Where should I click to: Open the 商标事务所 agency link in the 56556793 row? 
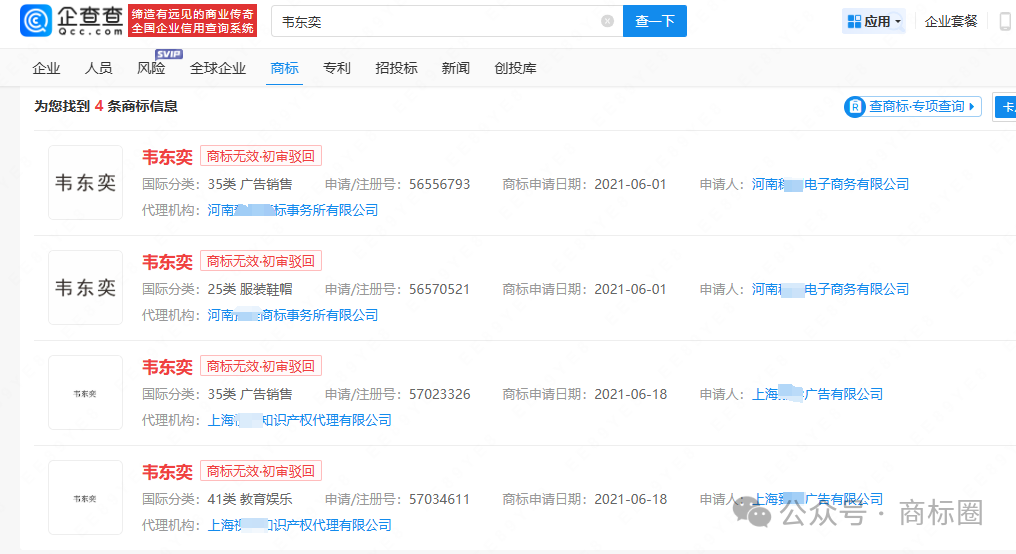[292, 210]
